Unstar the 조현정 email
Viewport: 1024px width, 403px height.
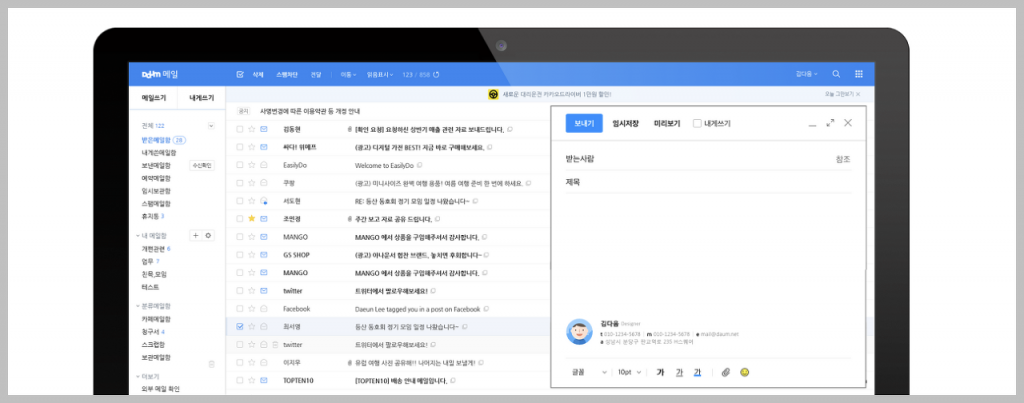click(x=251, y=219)
